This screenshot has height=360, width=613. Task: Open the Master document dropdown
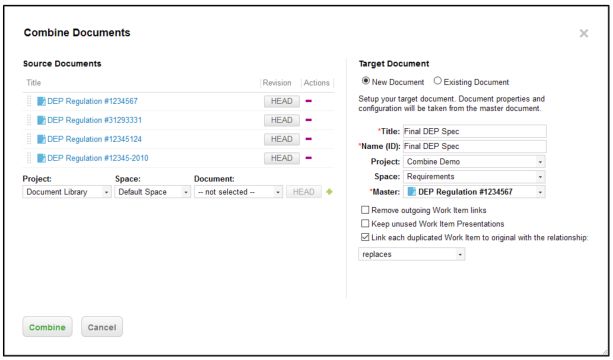474,192
